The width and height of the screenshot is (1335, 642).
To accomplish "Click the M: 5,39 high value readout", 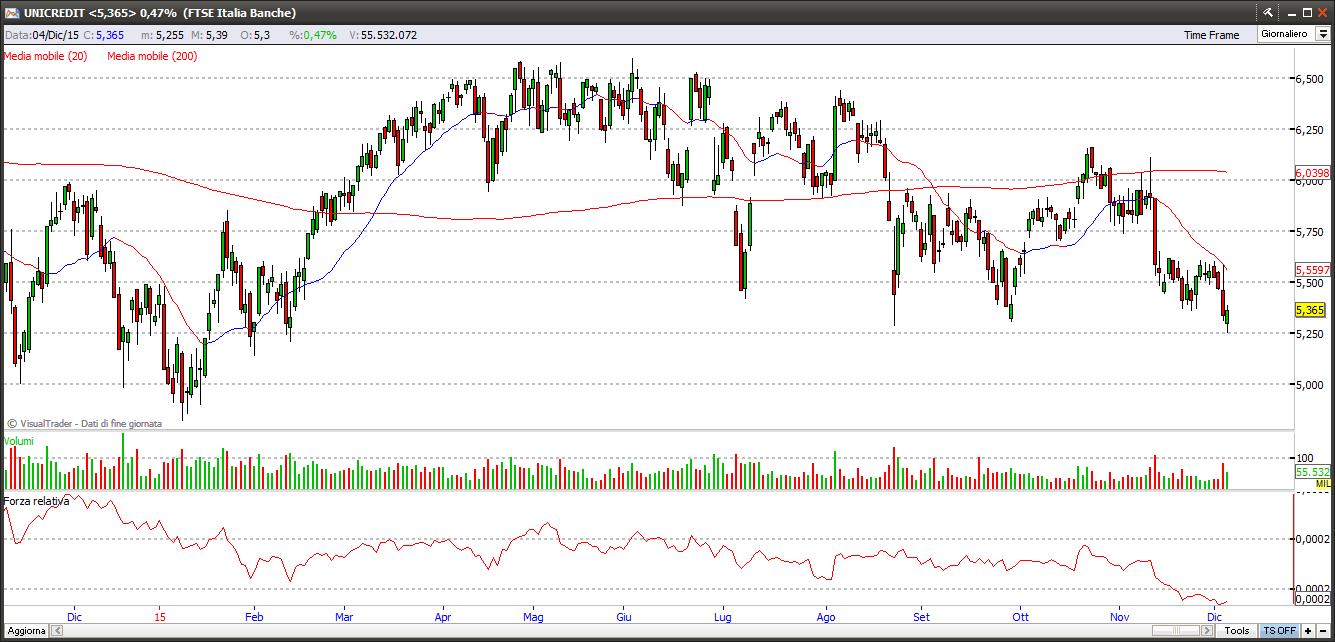I will coord(209,35).
